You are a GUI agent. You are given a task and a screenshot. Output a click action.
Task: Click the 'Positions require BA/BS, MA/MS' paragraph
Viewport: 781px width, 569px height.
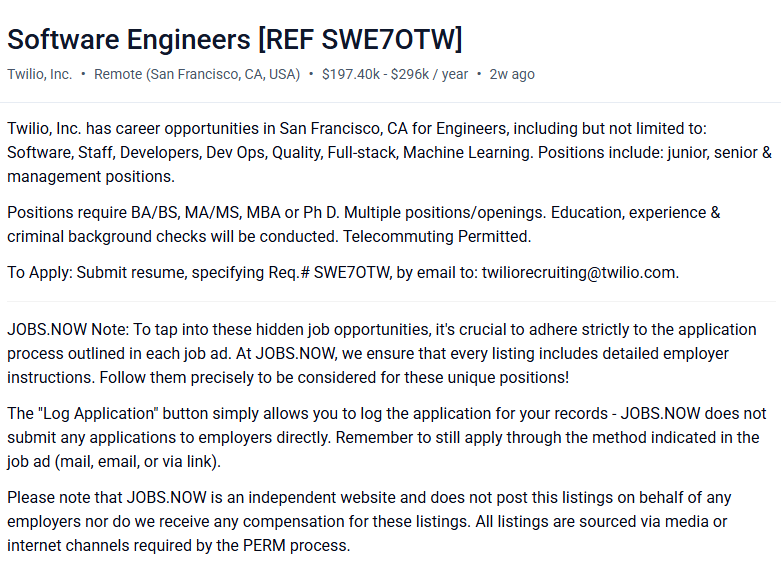click(364, 224)
